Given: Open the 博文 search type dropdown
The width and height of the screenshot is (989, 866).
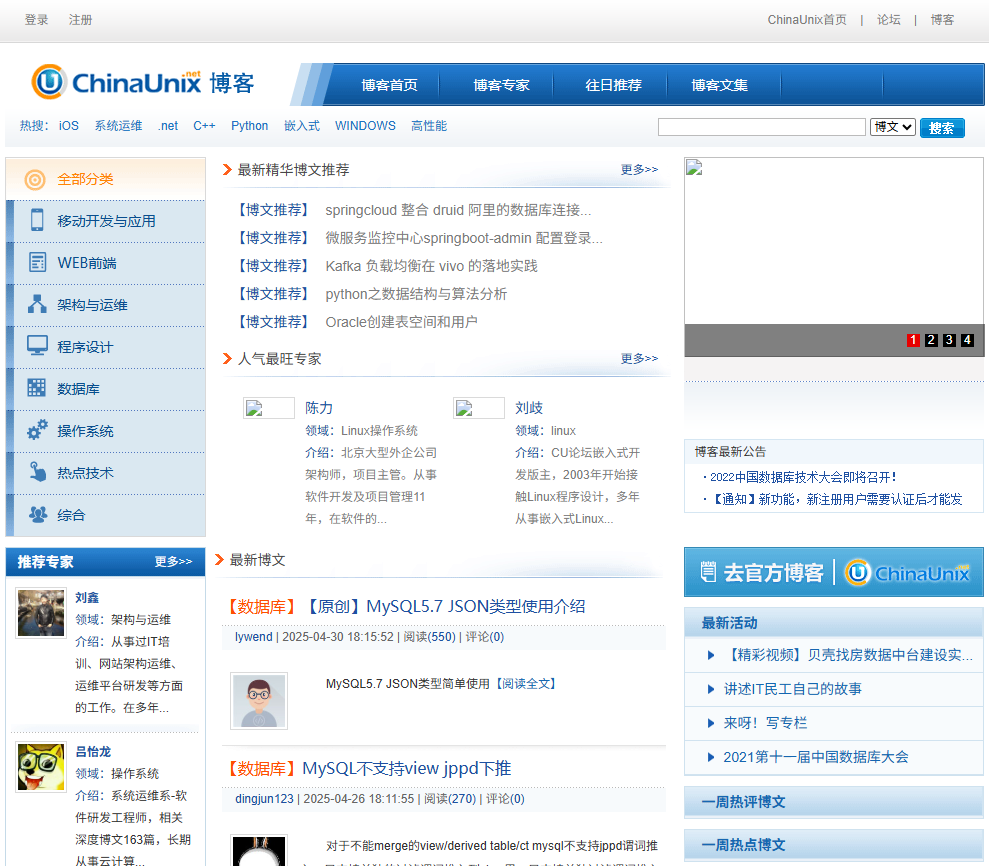Looking at the screenshot, I should click(892, 127).
